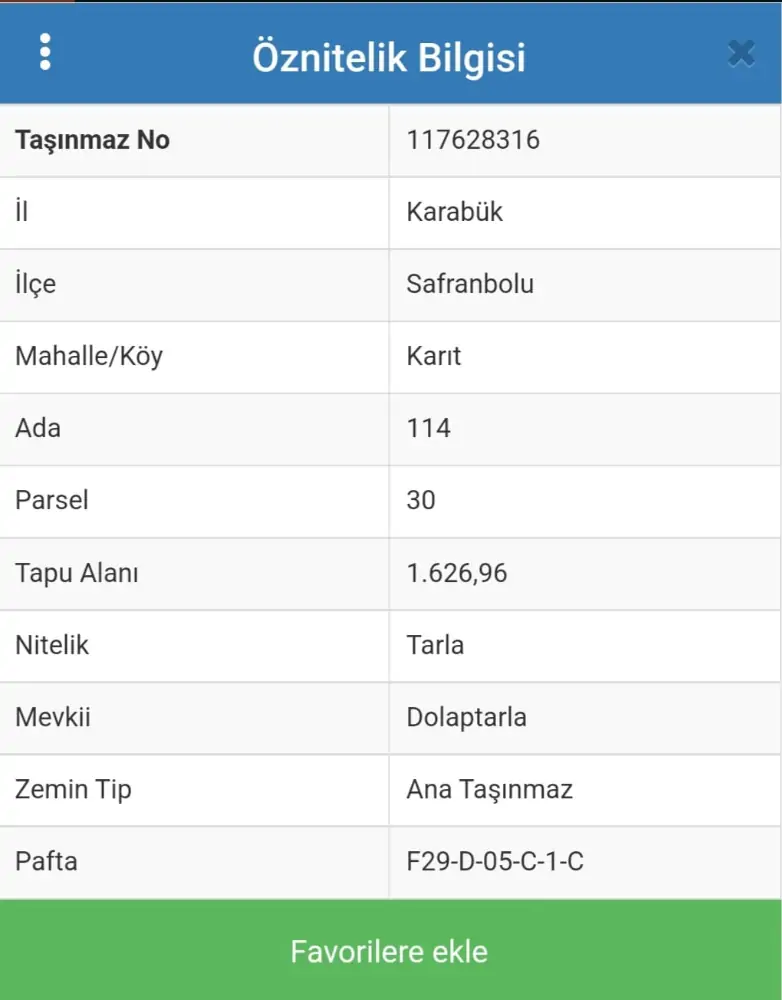This screenshot has width=782, height=1000.
Task: Select the Mevkii value Dolaptarla
Action: [x=466, y=717]
